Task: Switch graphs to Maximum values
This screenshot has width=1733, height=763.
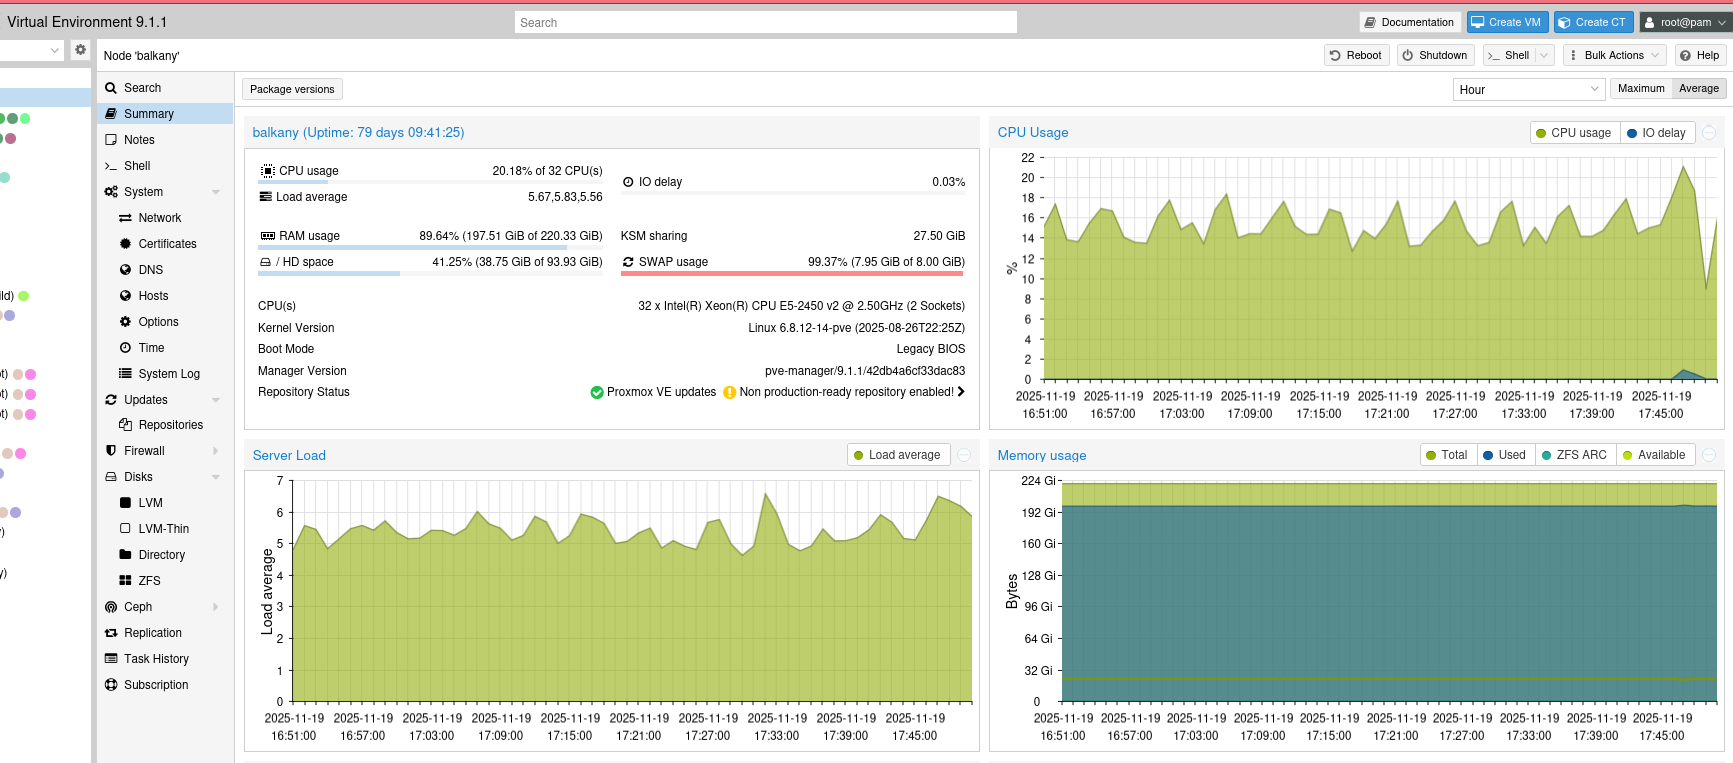Action: tap(1640, 89)
